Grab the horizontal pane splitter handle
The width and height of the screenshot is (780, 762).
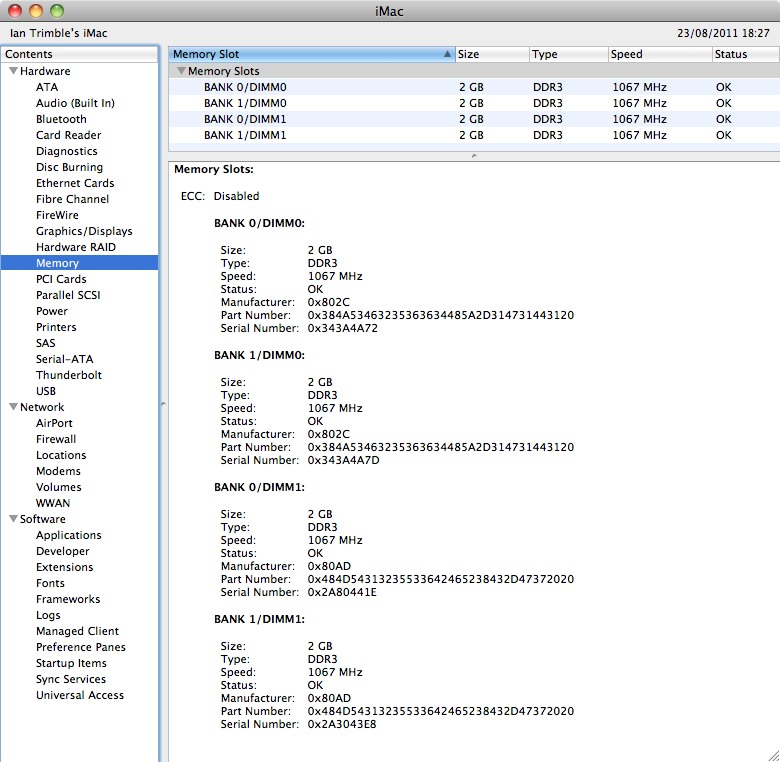[x=474, y=156]
